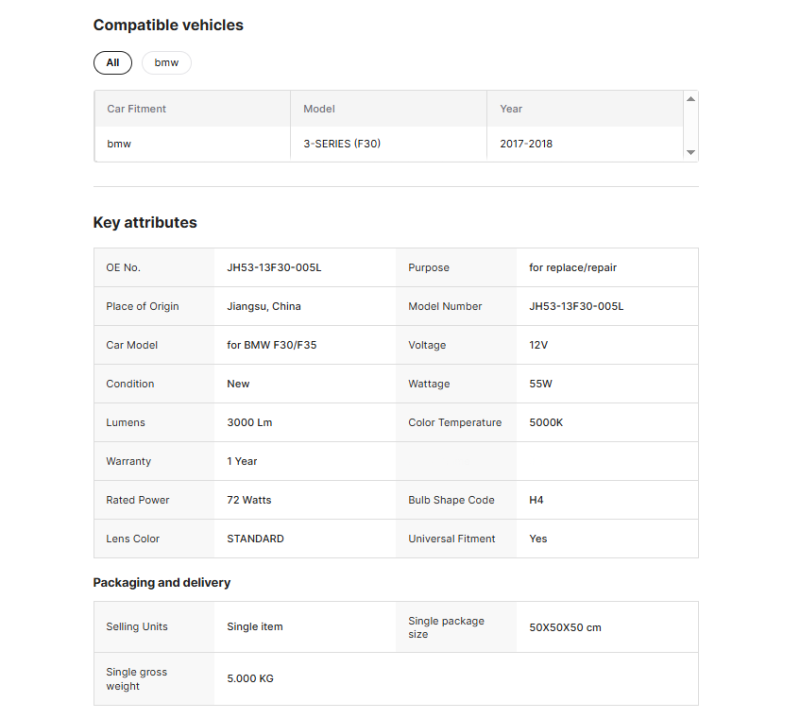This screenshot has width=800, height=719.
Task: Click the Place of Origin label
Action: click(x=142, y=306)
